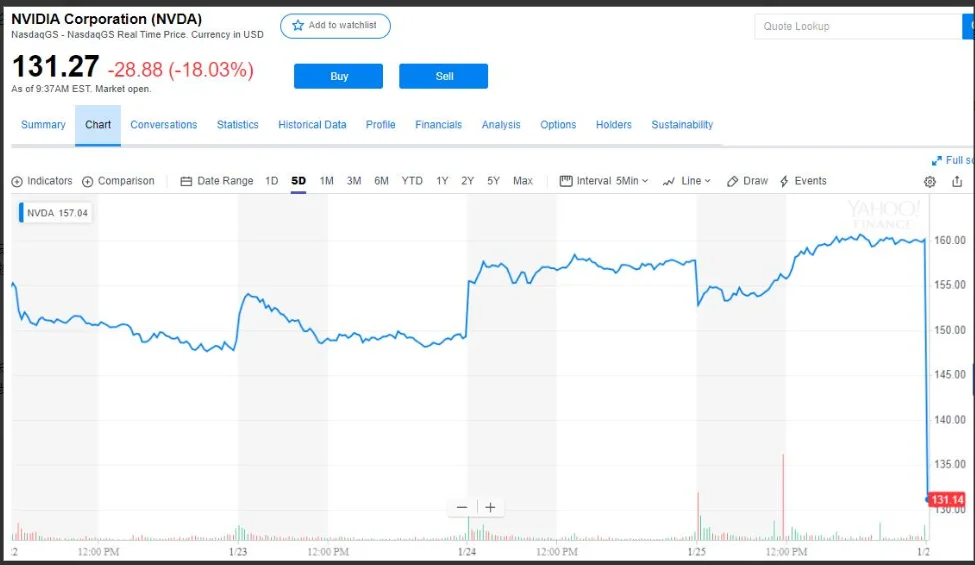975x565 pixels.
Task: Click the red 131.14 price marker
Action: pos(946,499)
